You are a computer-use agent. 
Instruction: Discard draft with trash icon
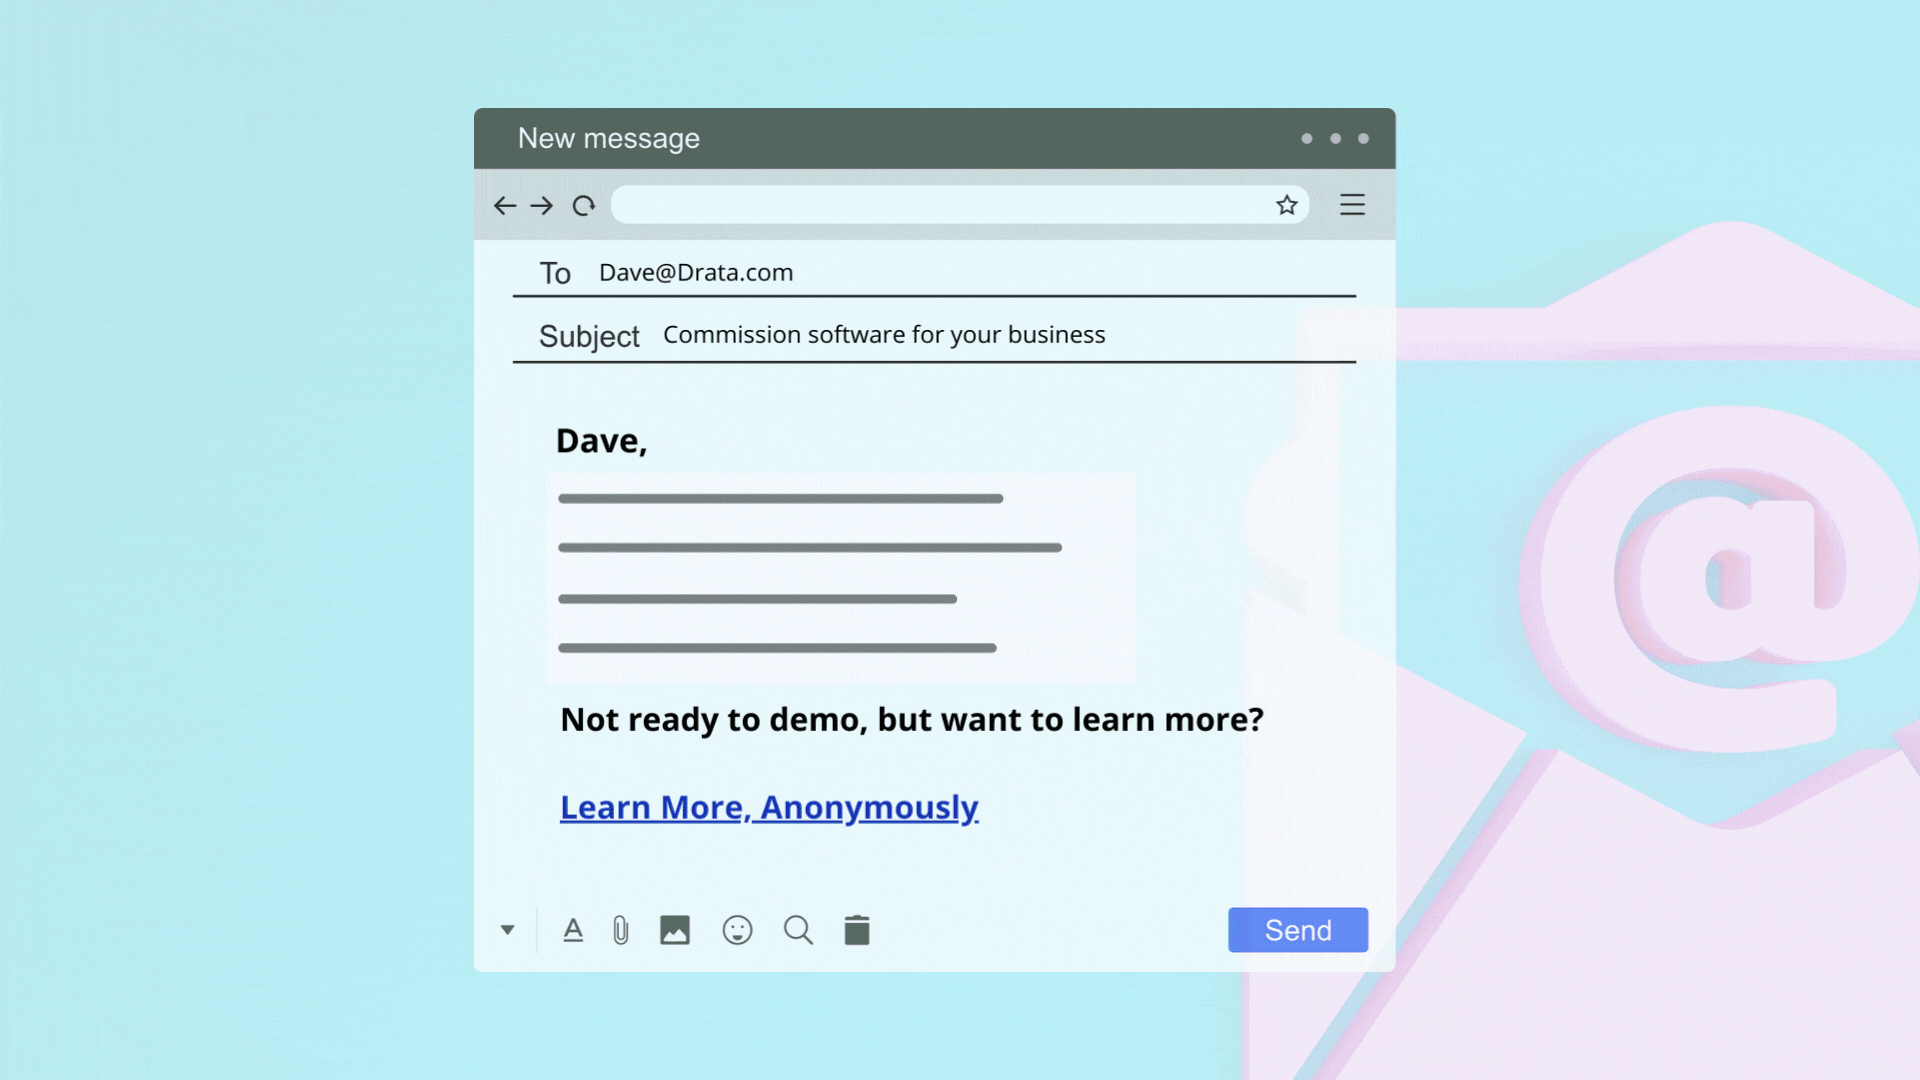pyautogui.click(x=857, y=930)
